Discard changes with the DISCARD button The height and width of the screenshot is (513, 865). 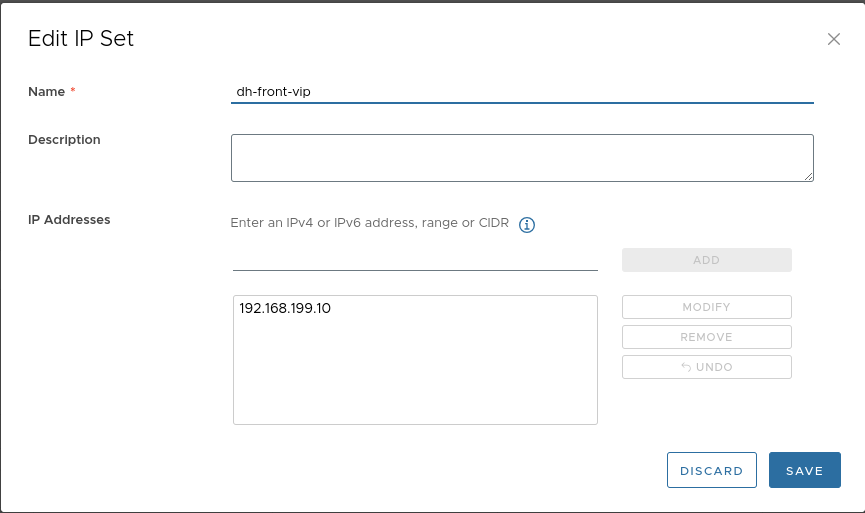pyautogui.click(x=711, y=471)
